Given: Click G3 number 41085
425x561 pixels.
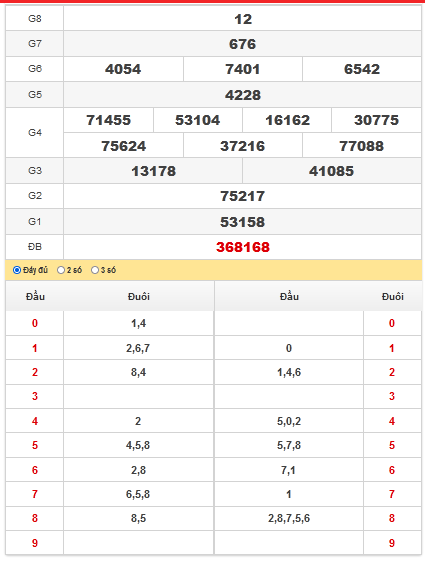Looking at the screenshot, I should click(x=331, y=171).
